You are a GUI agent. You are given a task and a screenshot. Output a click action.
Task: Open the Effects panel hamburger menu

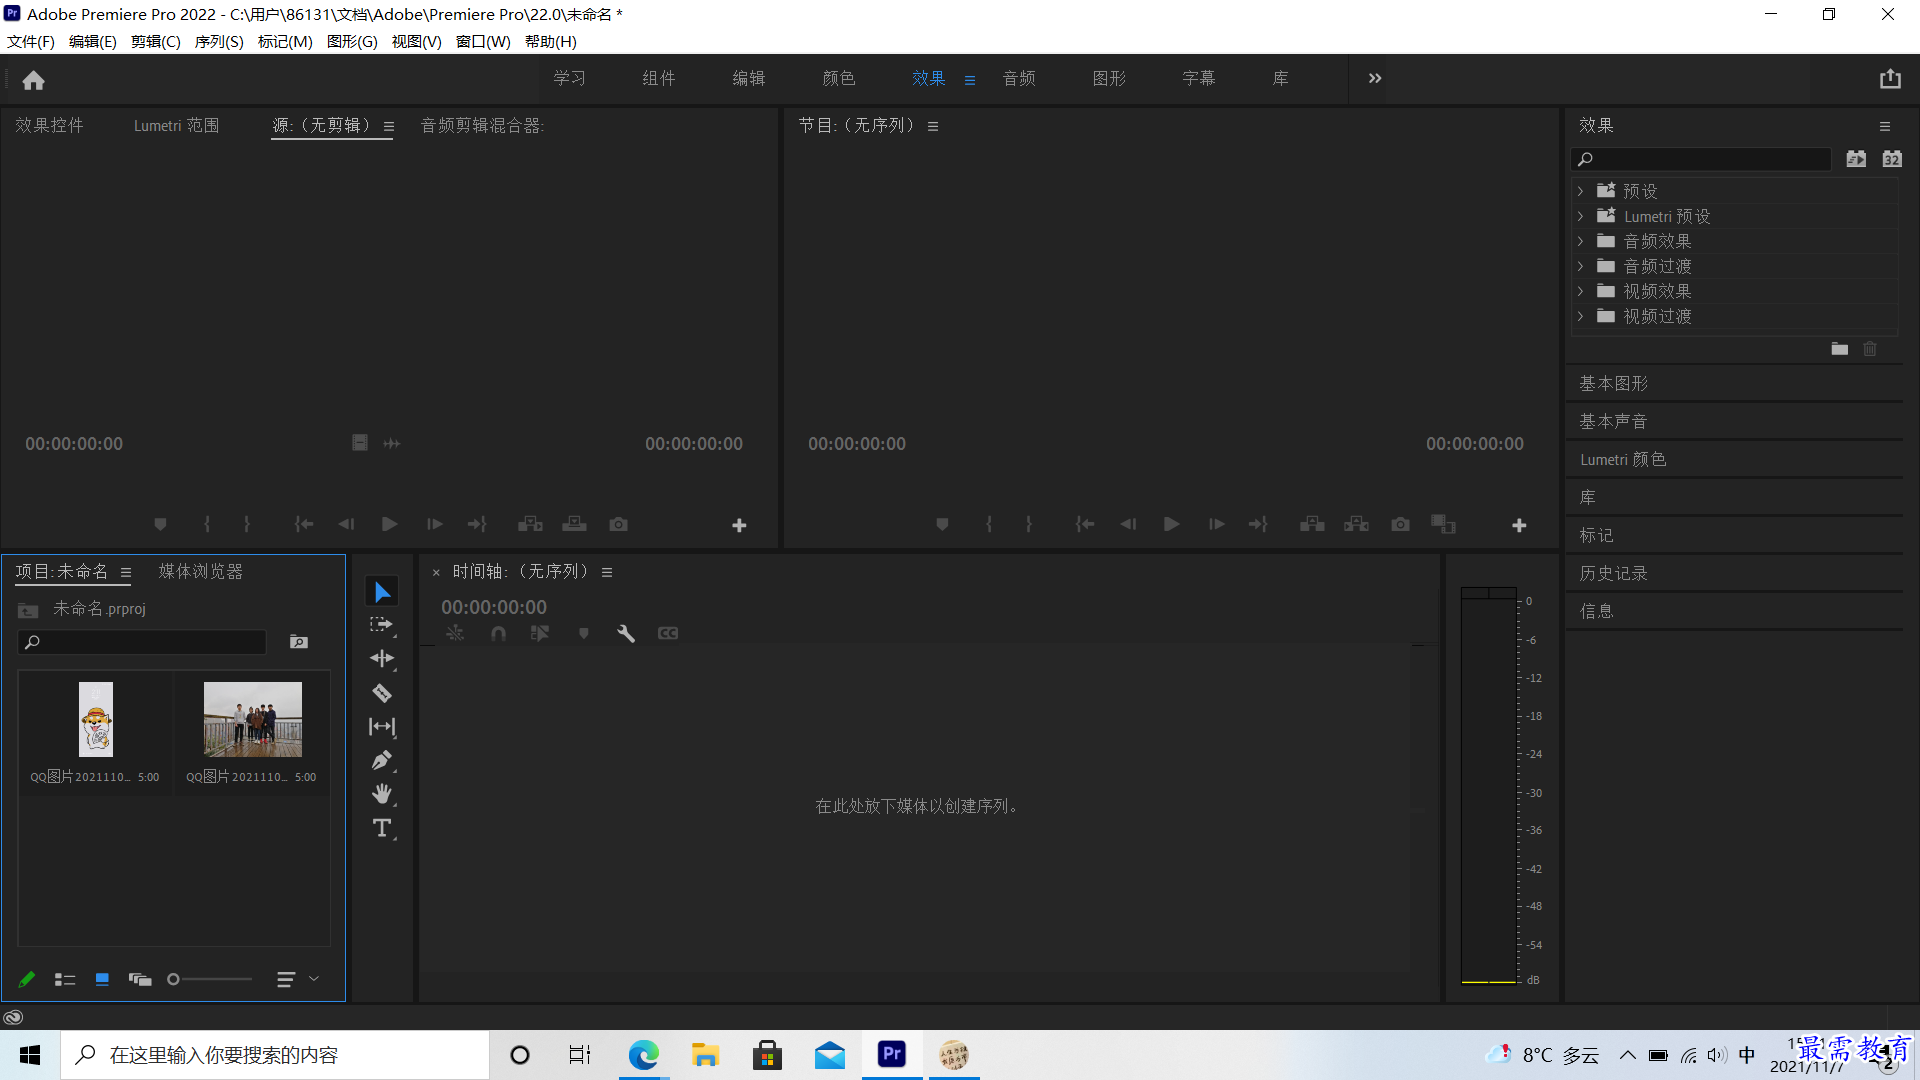click(1885, 126)
